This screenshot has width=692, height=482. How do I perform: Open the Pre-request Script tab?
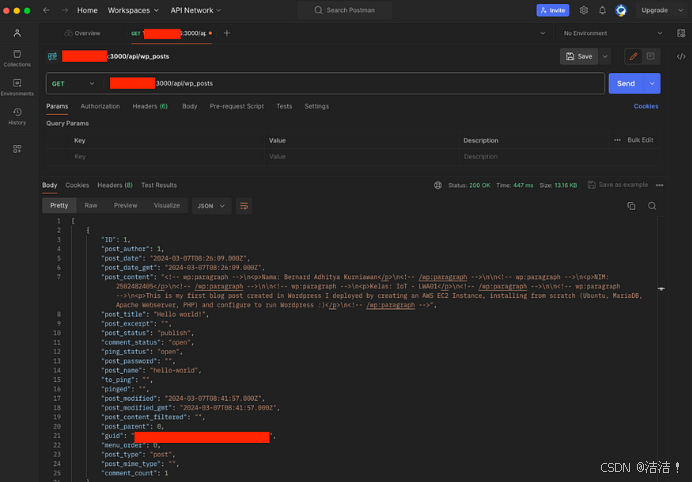237,106
